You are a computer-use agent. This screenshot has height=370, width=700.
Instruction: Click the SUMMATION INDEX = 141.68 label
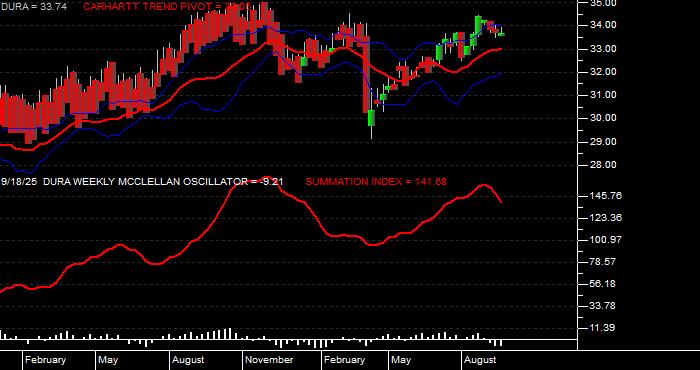click(x=376, y=182)
